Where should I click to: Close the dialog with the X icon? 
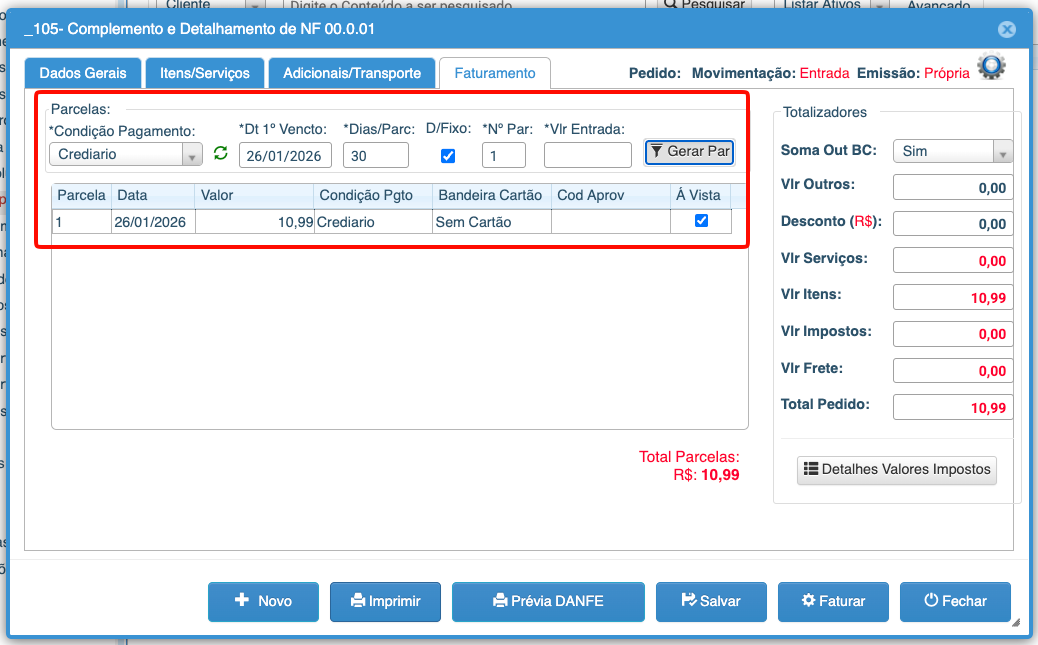[1006, 29]
